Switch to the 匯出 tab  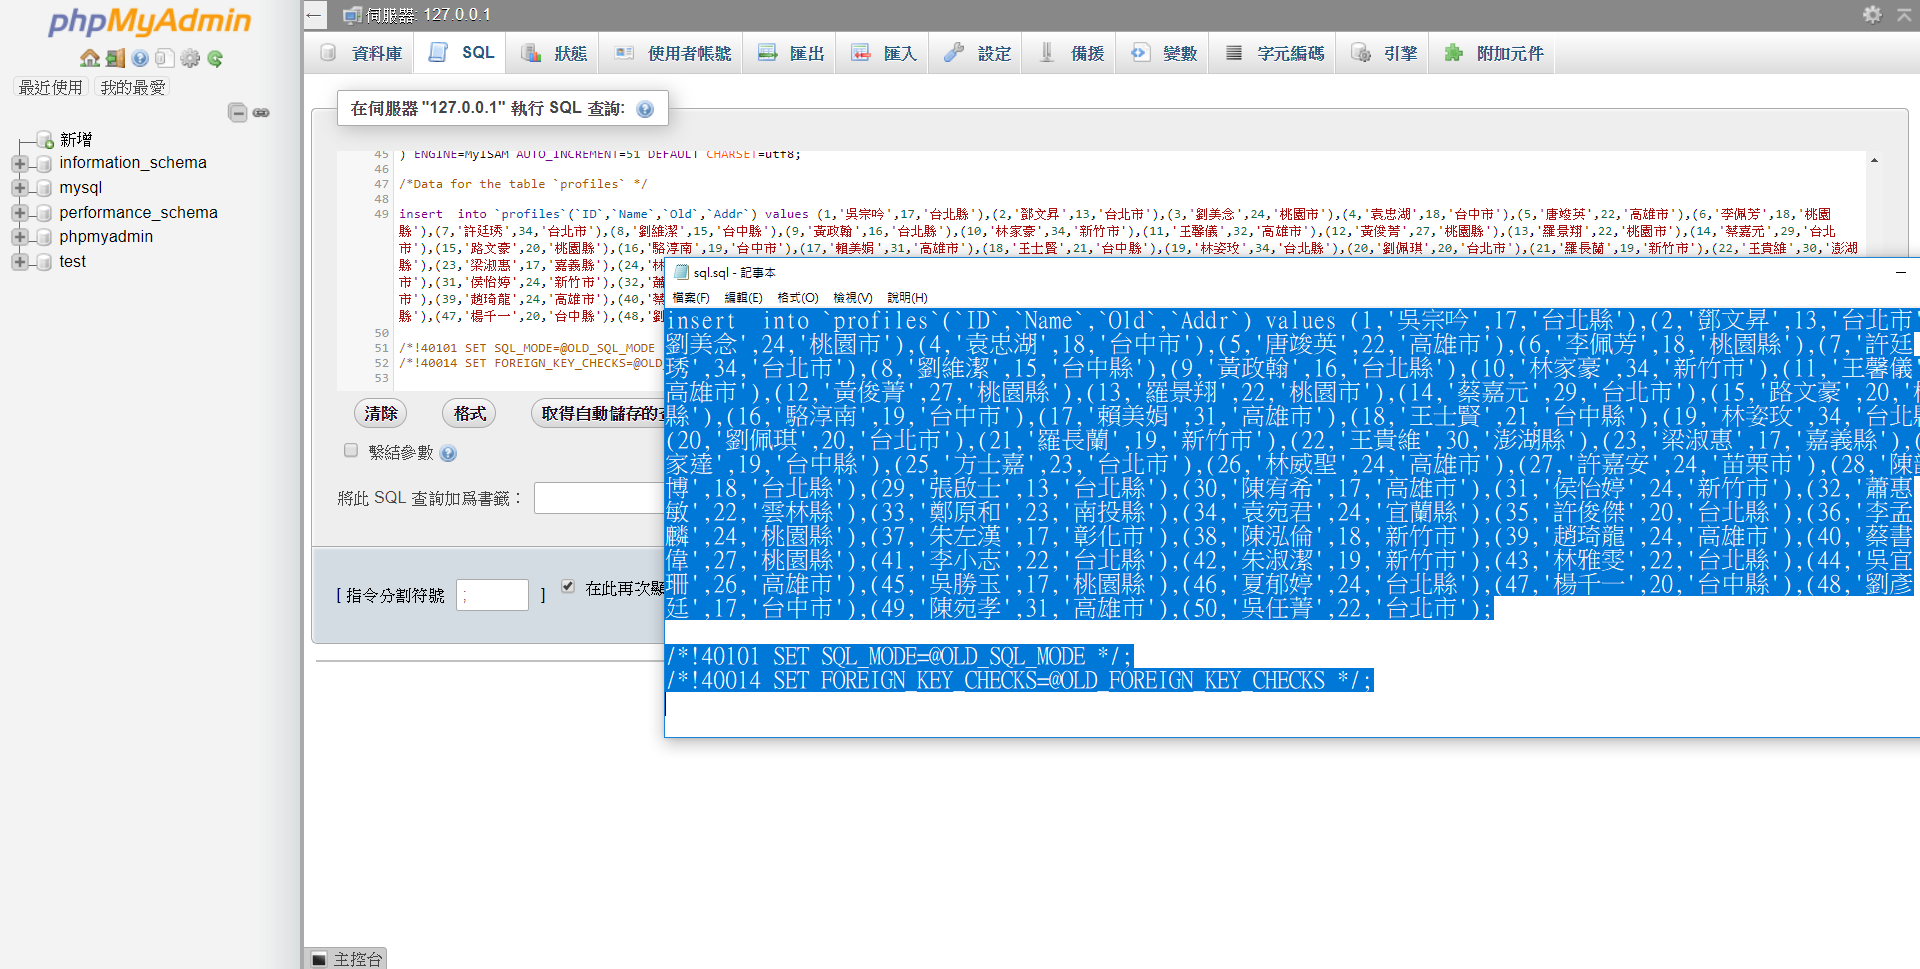pyautogui.click(x=791, y=53)
